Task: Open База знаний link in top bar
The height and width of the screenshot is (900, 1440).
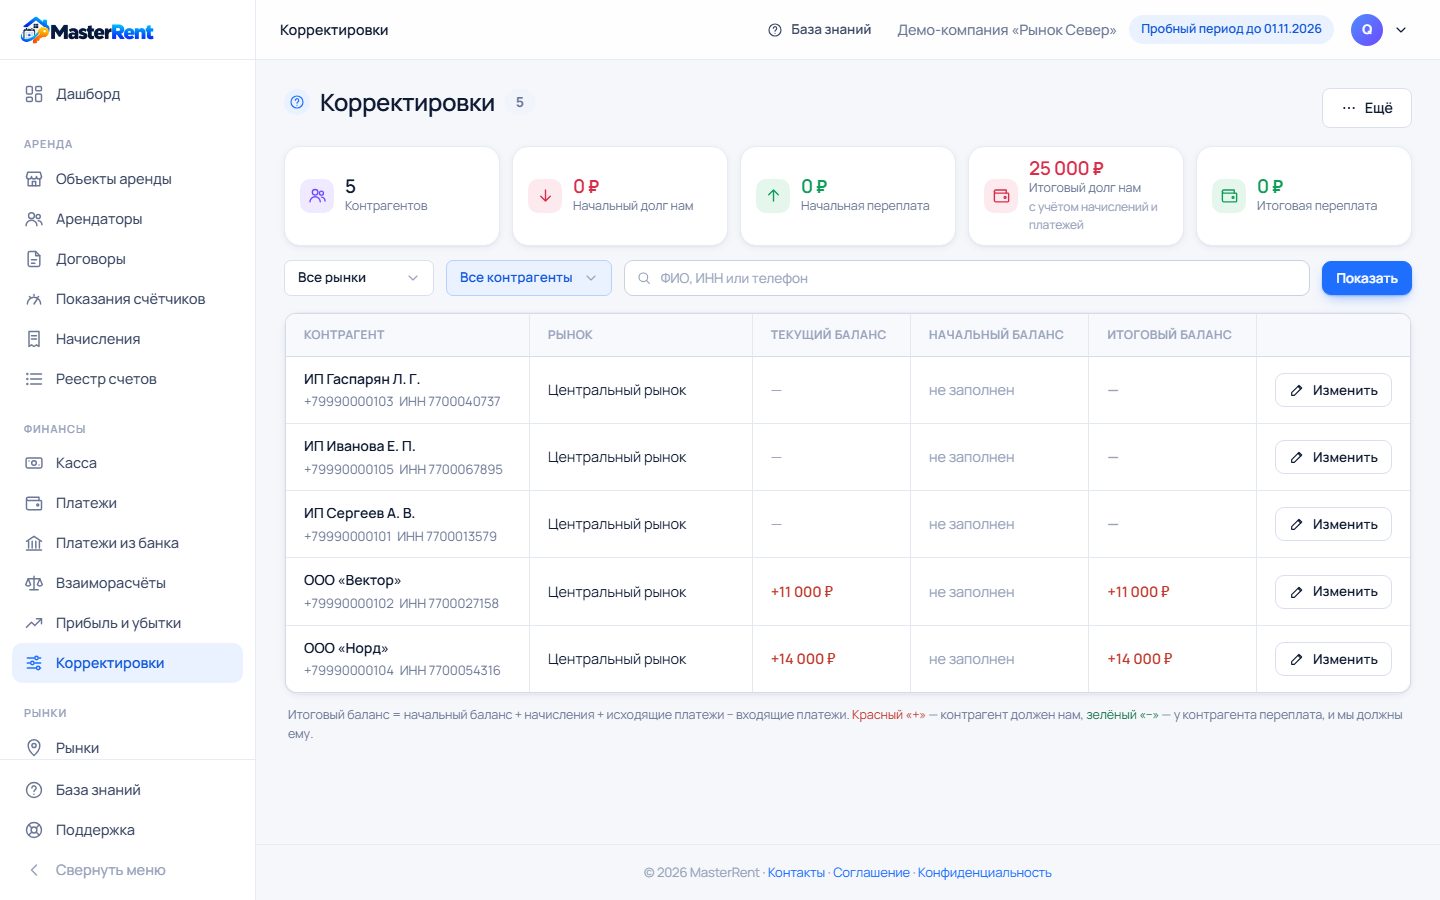Action: point(819,30)
